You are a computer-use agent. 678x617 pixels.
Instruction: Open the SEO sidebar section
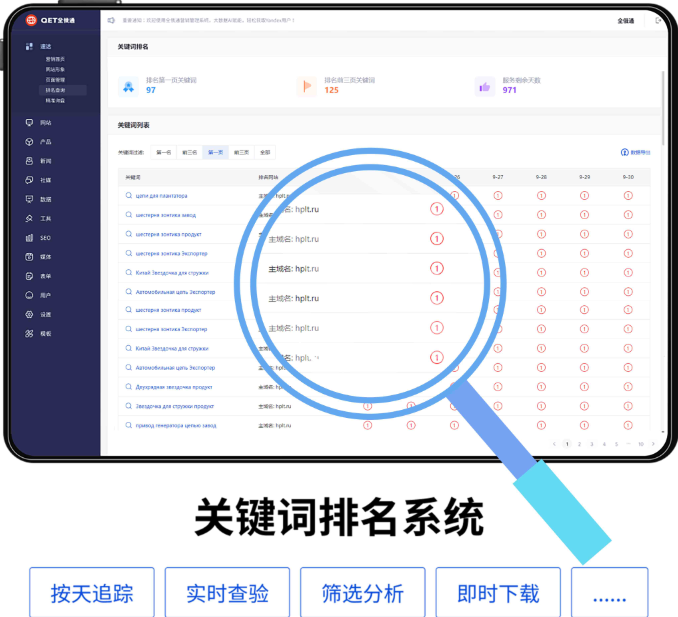[45, 238]
